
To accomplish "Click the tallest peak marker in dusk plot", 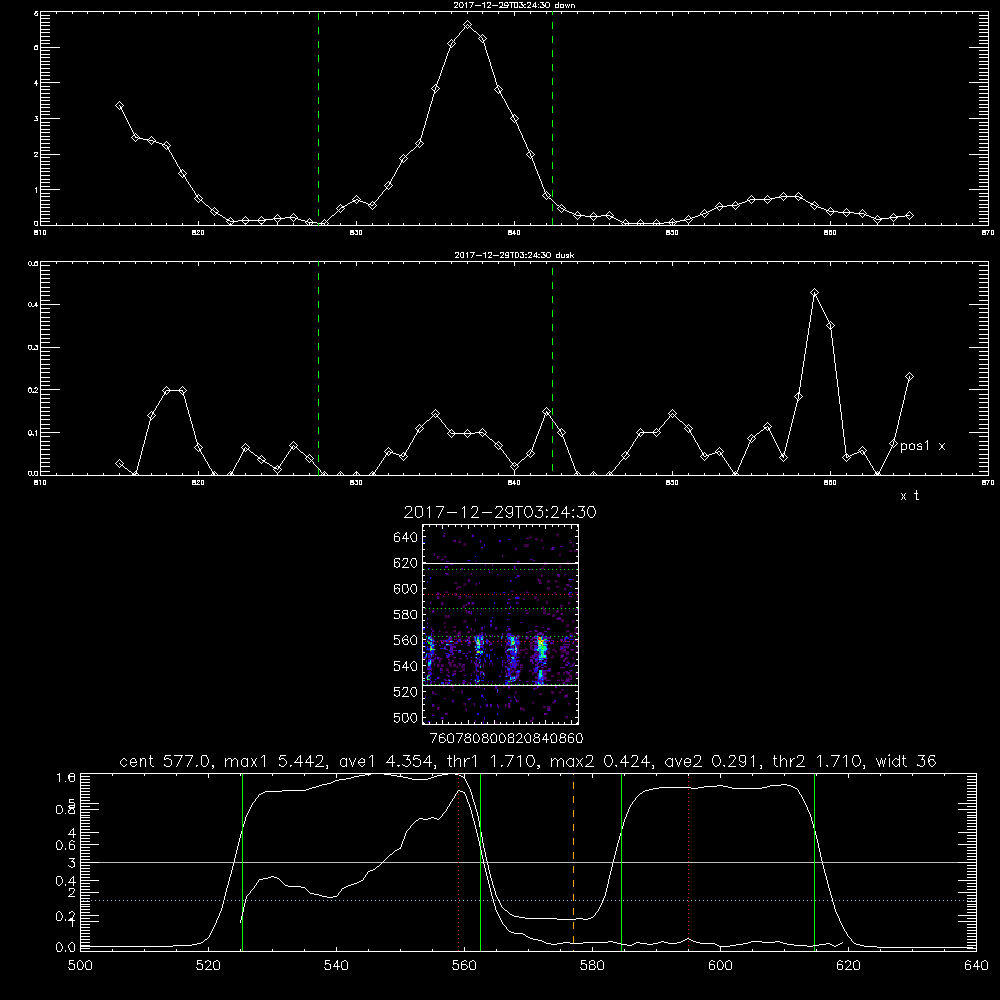I will [814, 293].
